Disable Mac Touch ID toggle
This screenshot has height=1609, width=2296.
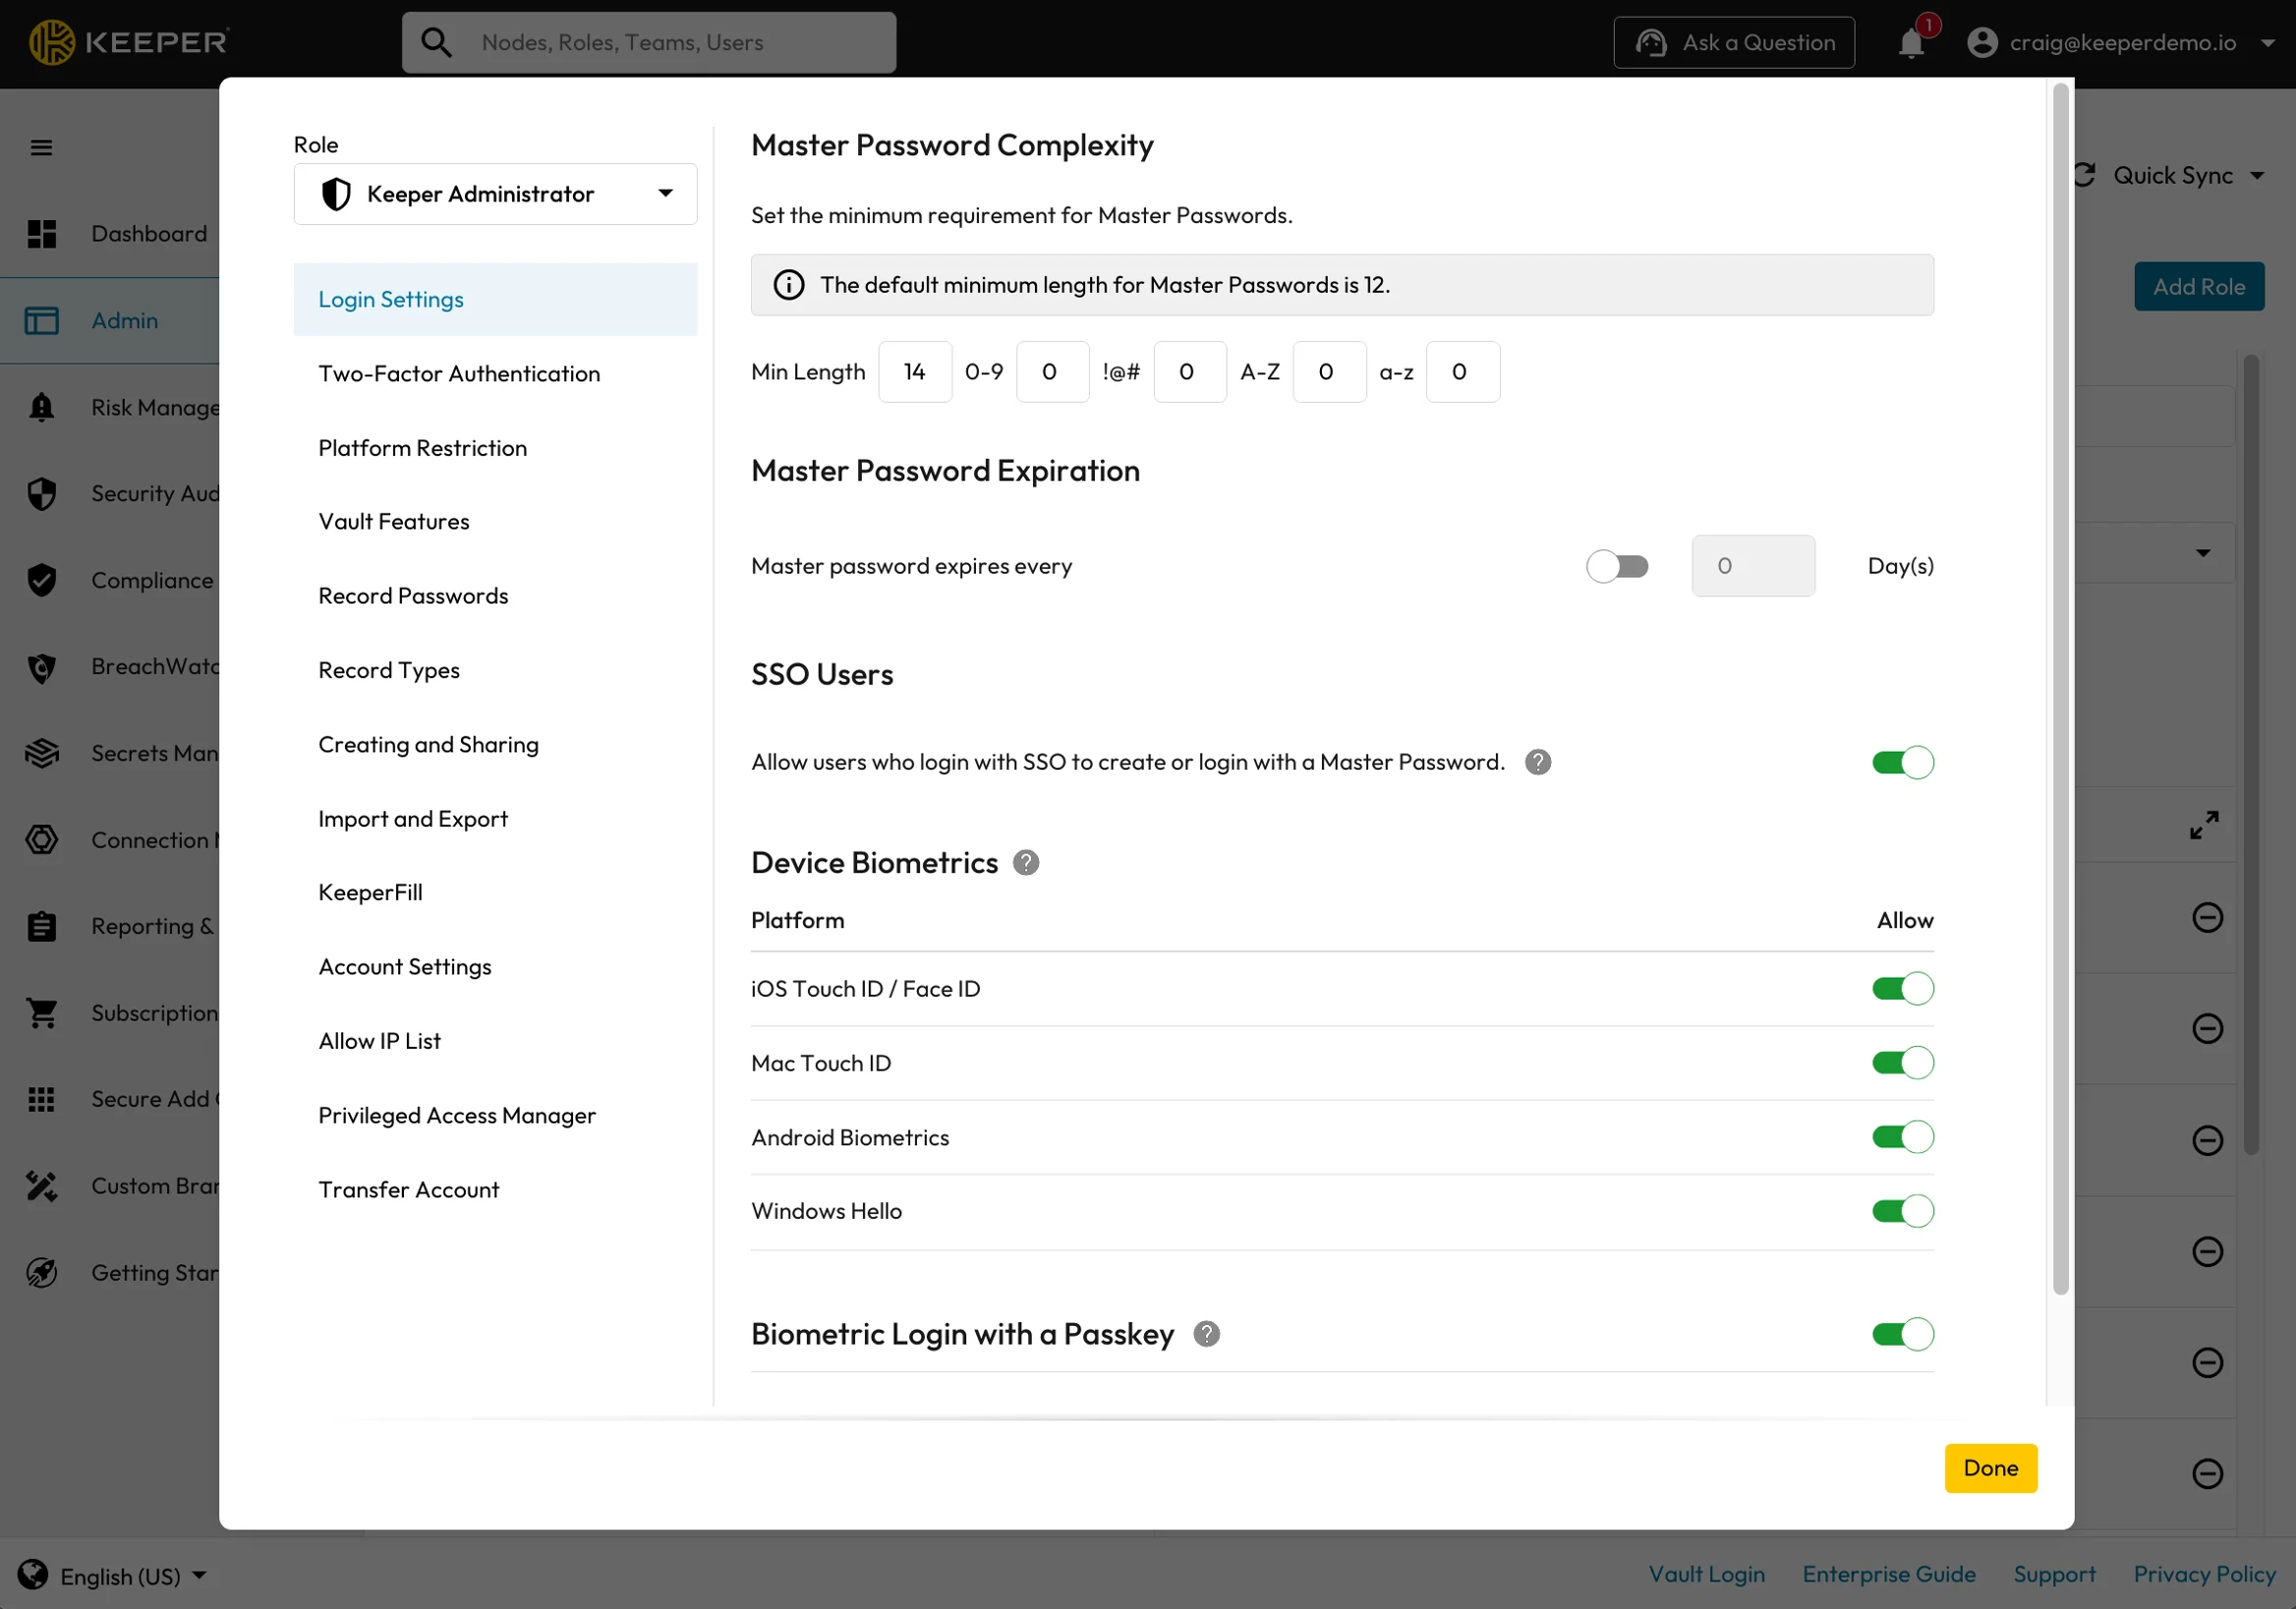pyautogui.click(x=1902, y=1063)
